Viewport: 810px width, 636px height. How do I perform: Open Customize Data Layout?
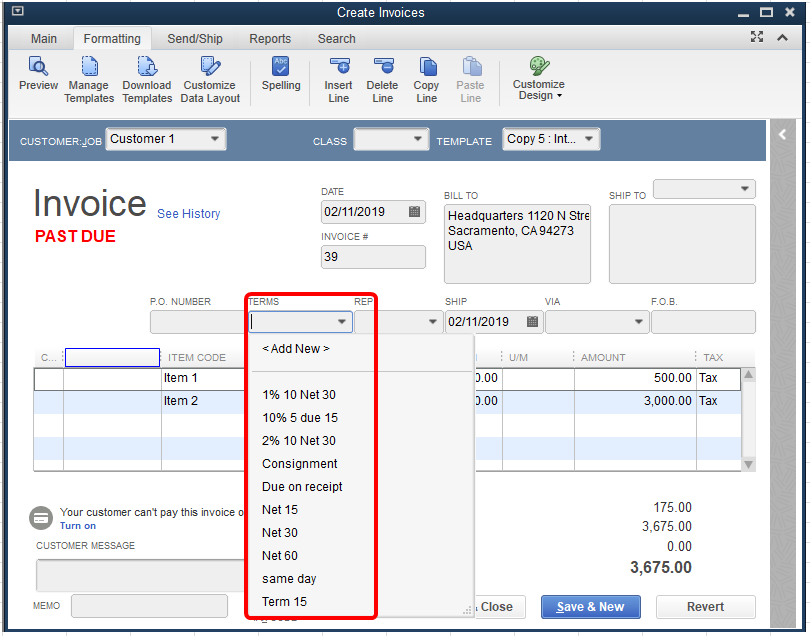click(x=210, y=78)
